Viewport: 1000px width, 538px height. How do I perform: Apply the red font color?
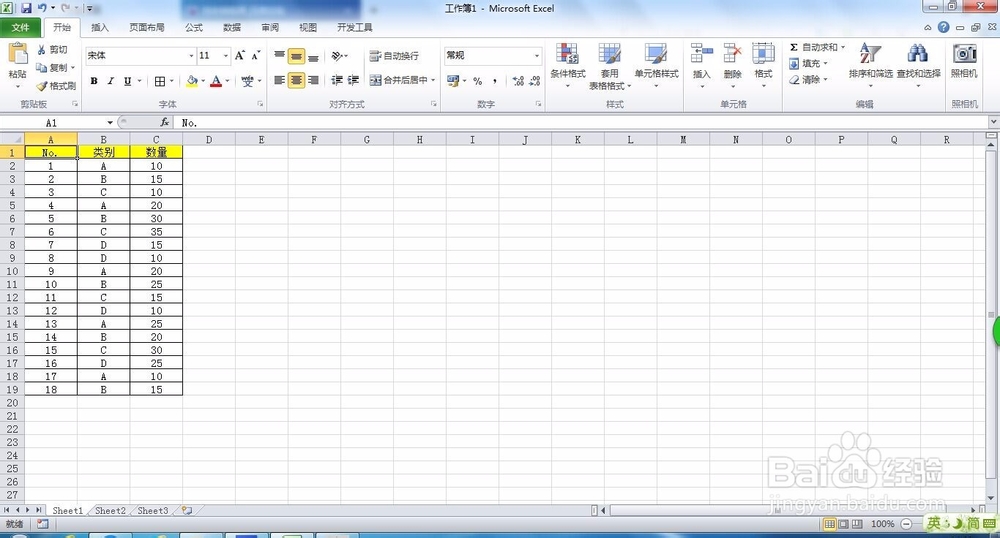pos(216,81)
